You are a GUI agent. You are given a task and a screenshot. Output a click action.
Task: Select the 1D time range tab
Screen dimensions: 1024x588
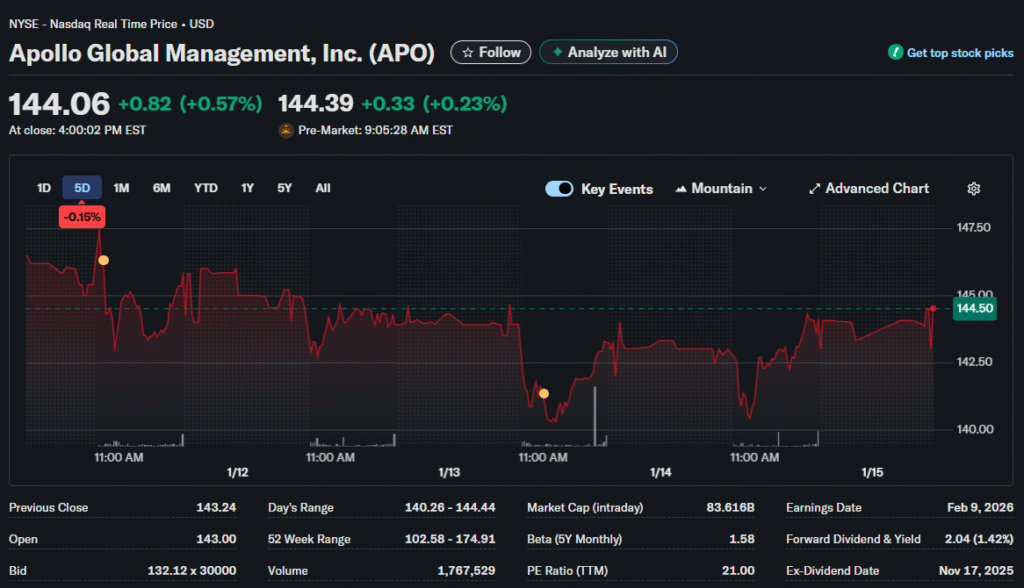click(x=44, y=188)
